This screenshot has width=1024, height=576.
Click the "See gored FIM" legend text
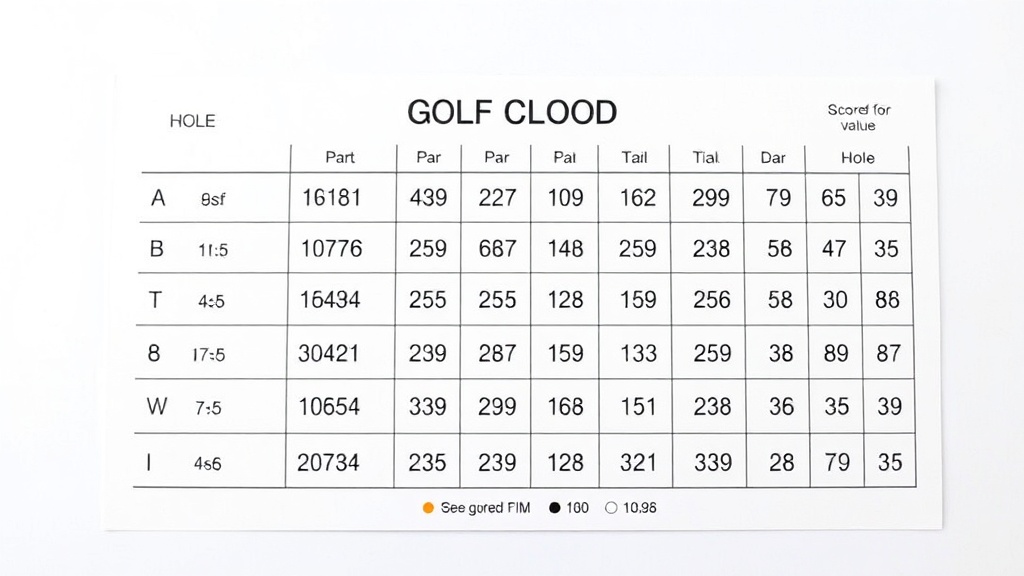485,508
